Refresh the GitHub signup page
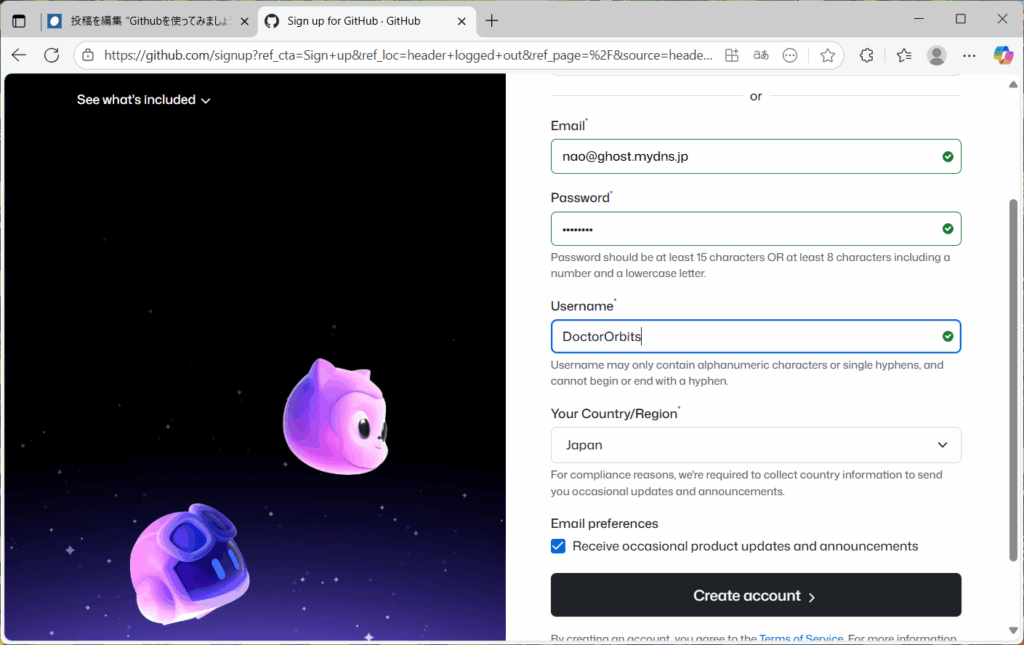 pyautogui.click(x=51, y=55)
